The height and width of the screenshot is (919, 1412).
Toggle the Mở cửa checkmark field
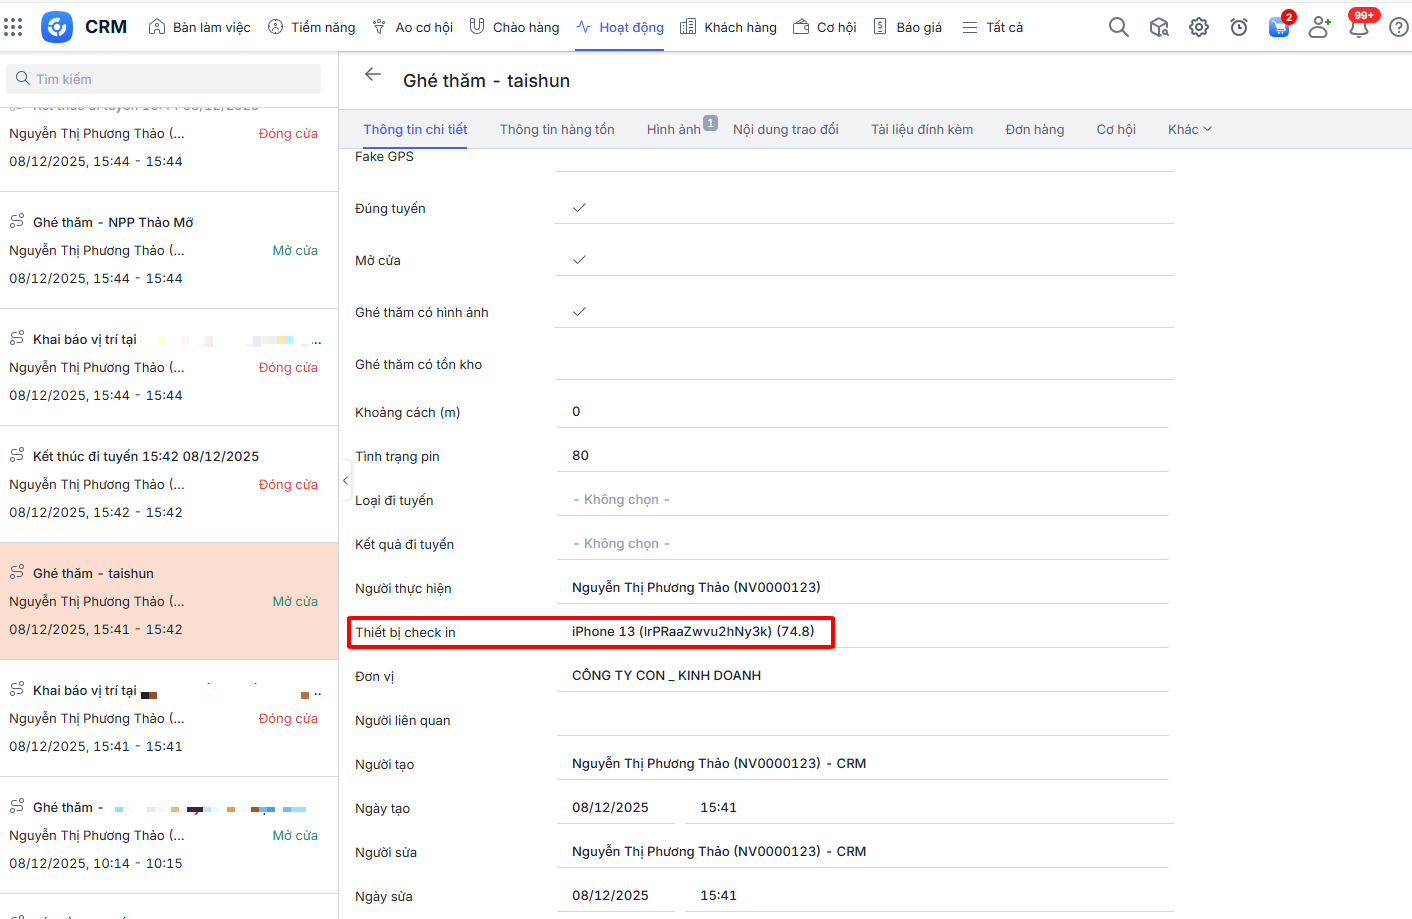[579, 260]
